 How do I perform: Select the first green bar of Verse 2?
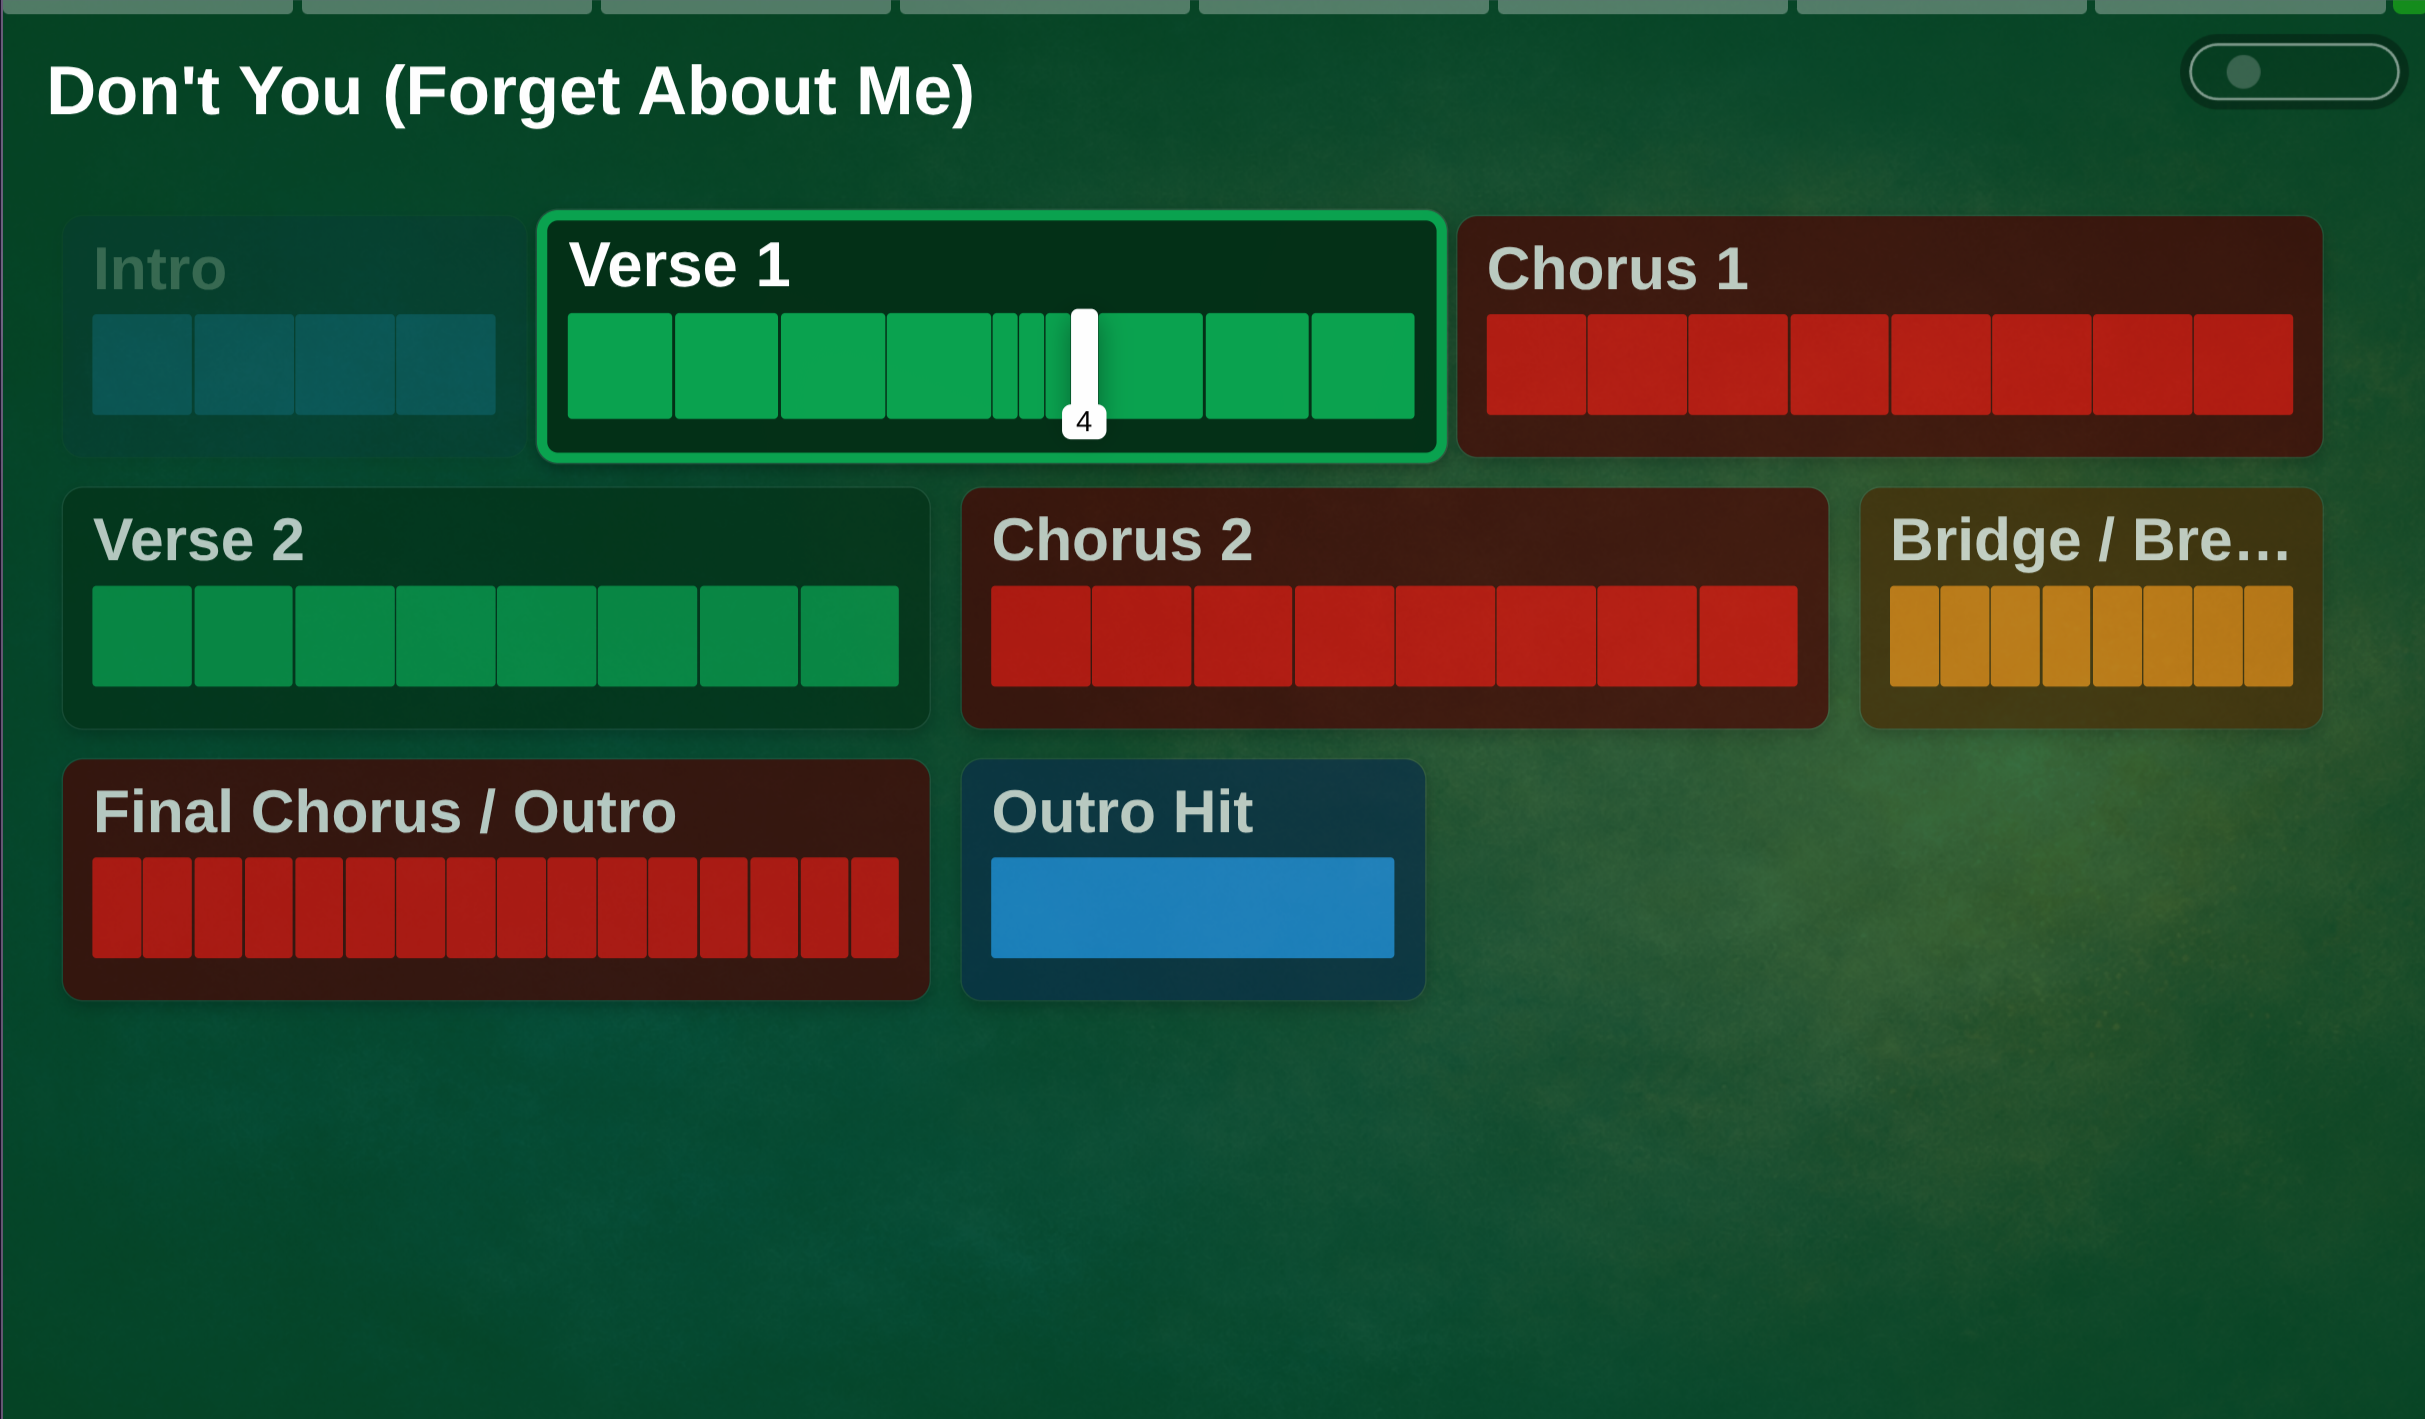point(142,636)
